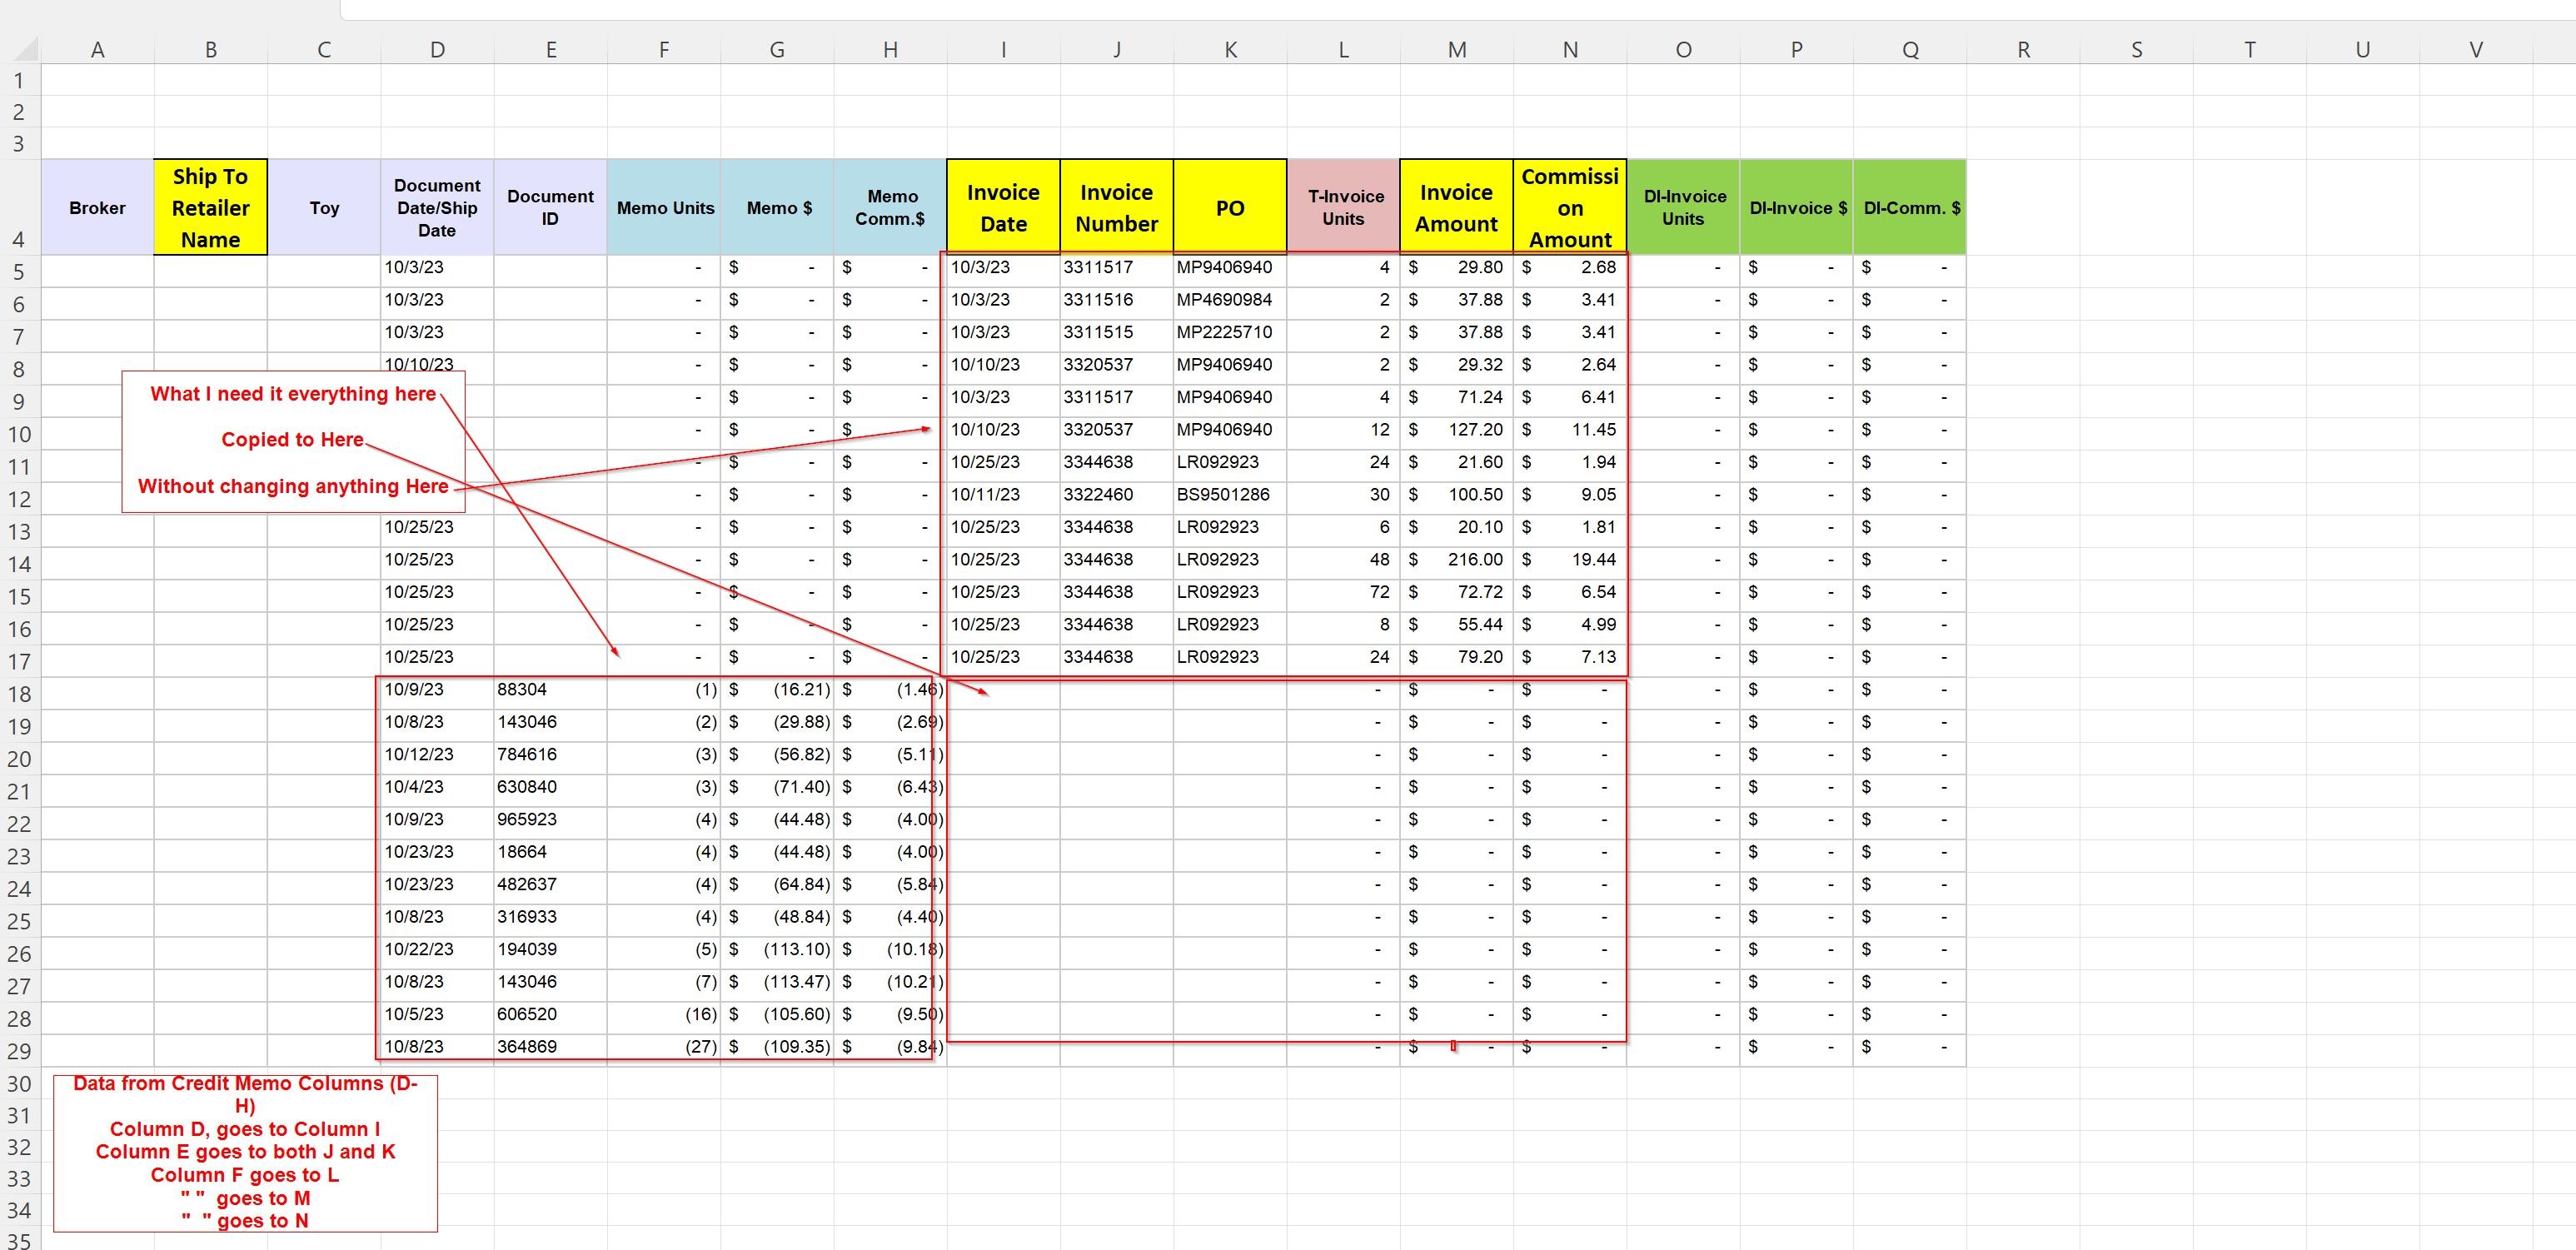Click the Broker header cell
Image resolution: width=2576 pixels, height=1250 pixels.
tap(97, 208)
